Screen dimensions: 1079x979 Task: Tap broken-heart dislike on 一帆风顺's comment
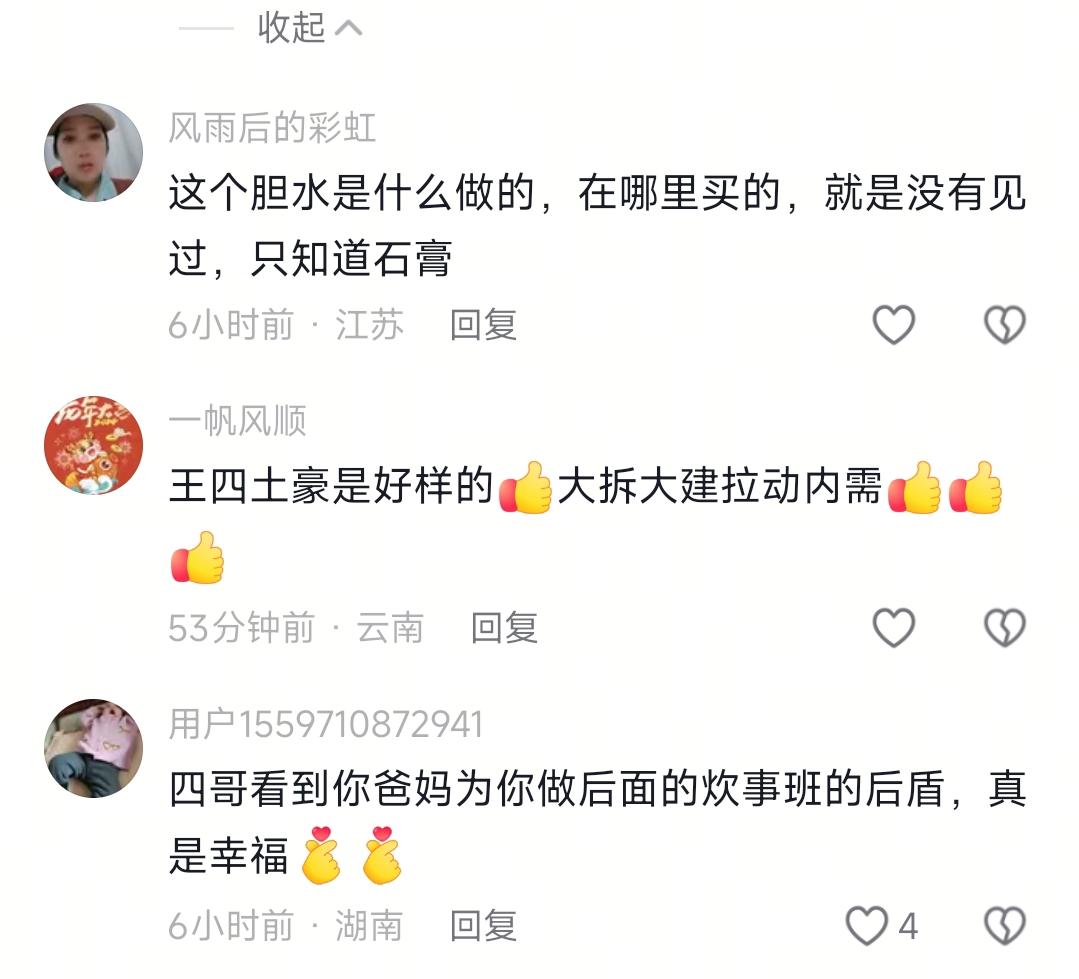(1005, 627)
